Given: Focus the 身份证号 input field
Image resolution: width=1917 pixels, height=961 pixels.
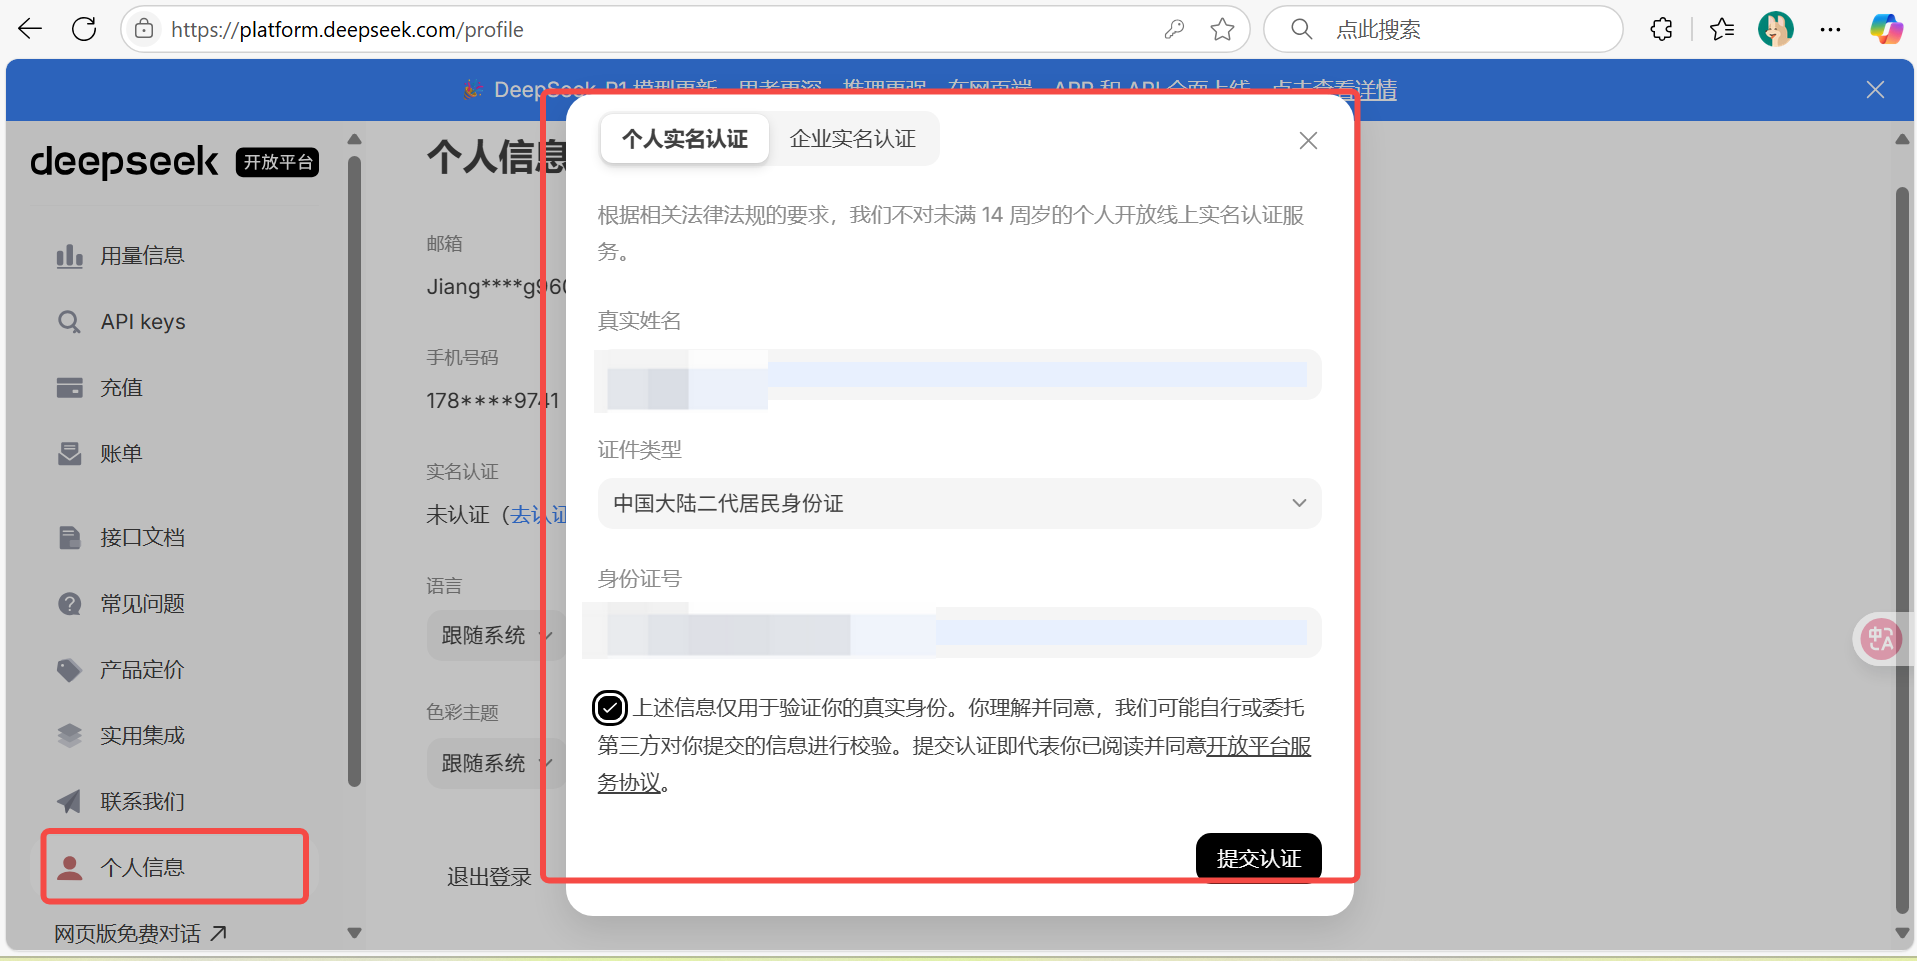Looking at the screenshot, I should 959,632.
